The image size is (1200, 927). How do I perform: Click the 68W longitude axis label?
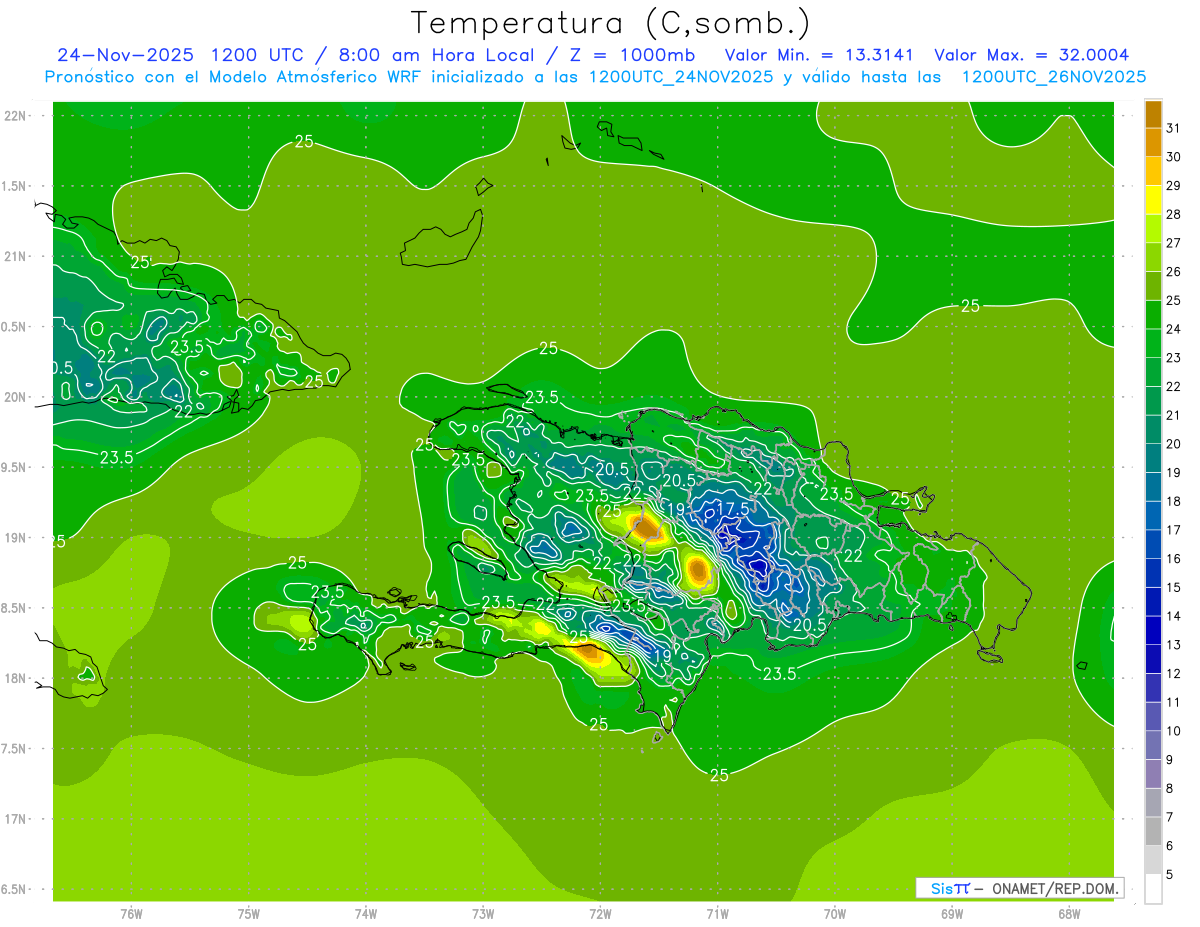pyautogui.click(x=1069, y=913)
